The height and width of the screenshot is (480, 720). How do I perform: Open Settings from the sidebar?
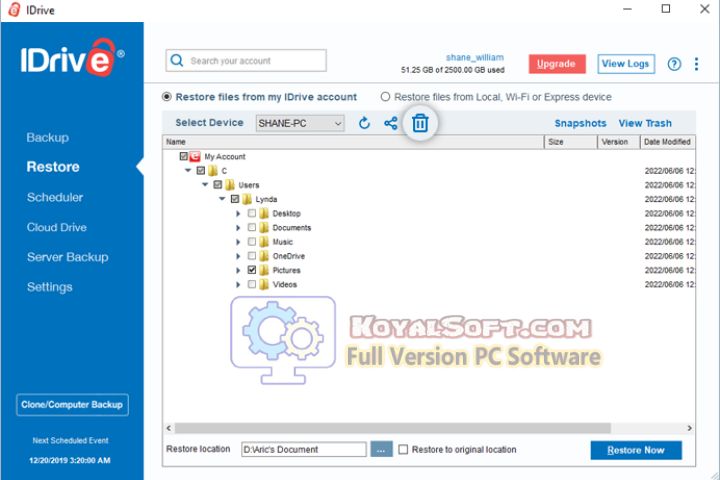pyautogui.click(x=50, y=287)
